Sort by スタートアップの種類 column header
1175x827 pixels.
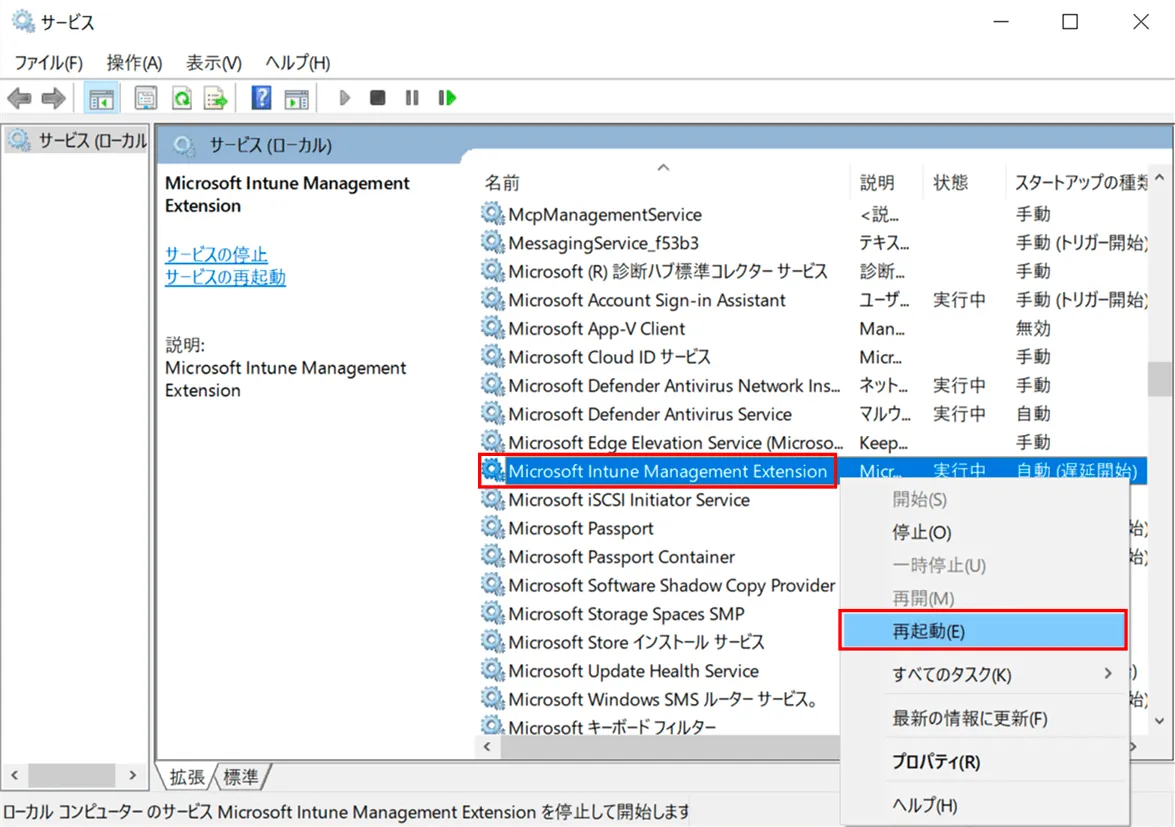click(x=1078, y=182)
